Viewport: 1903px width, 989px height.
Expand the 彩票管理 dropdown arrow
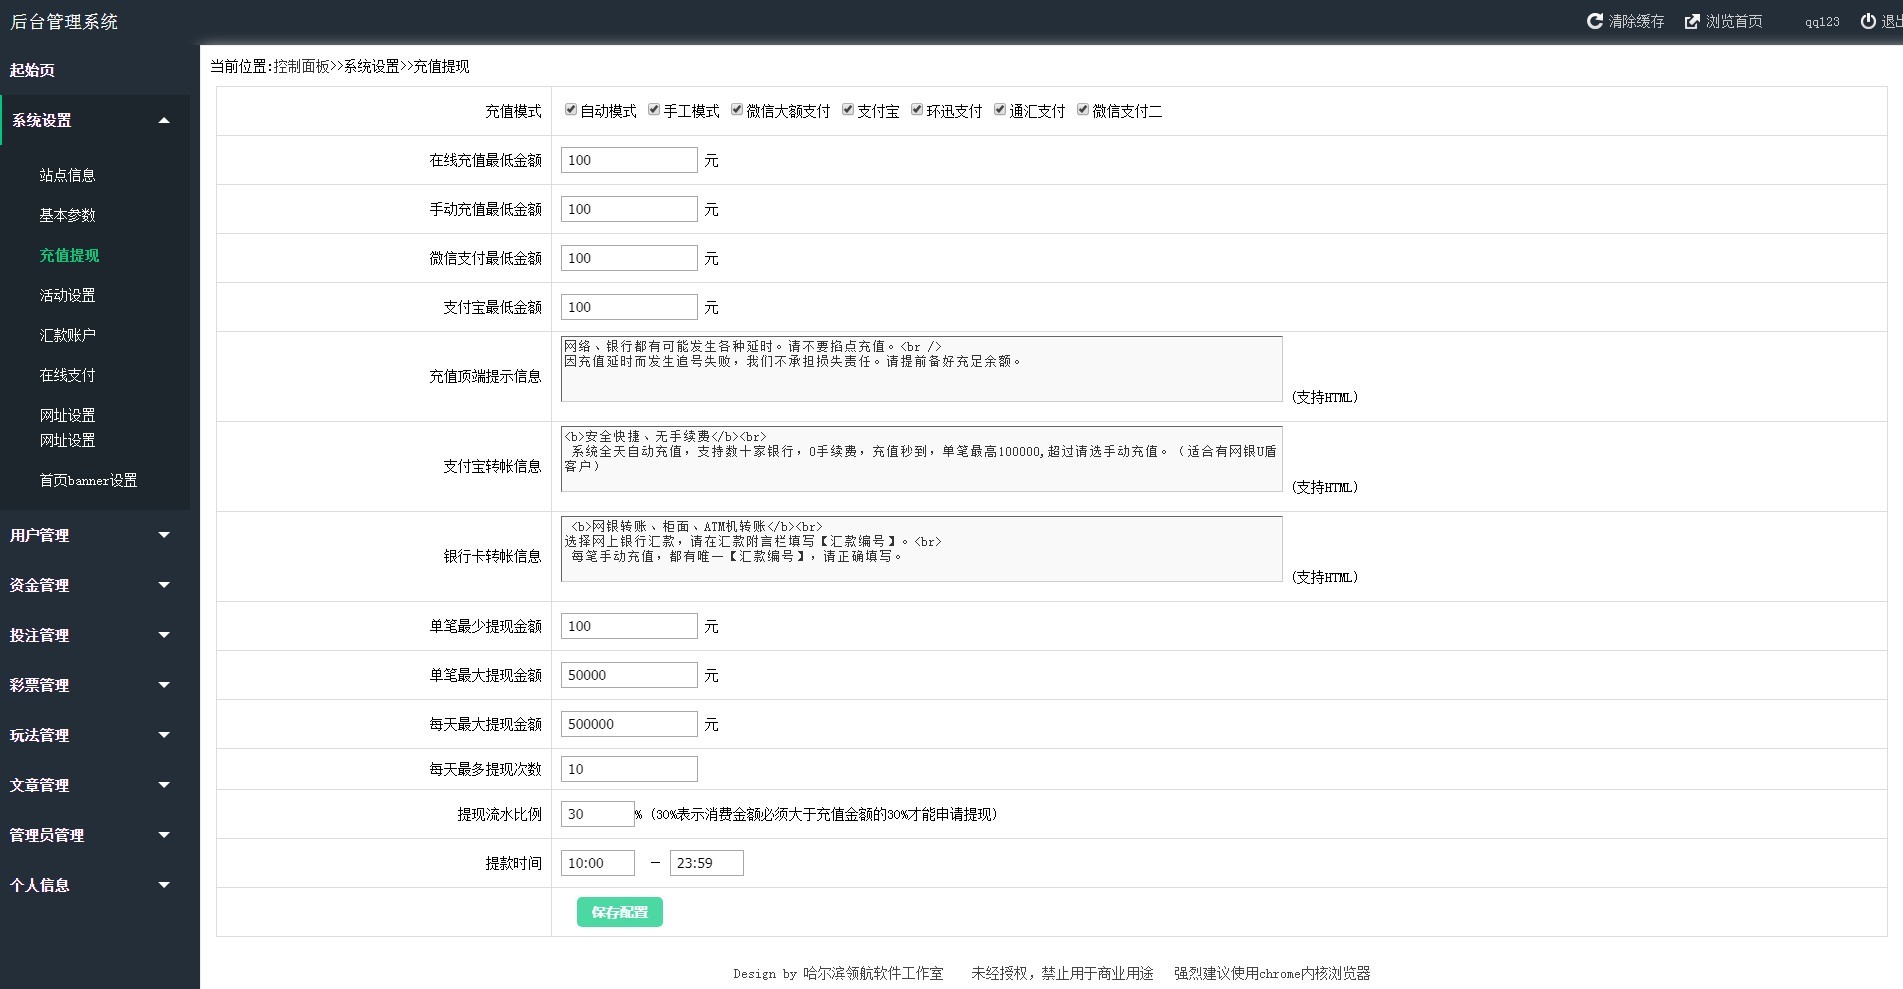tap(164, 685)
